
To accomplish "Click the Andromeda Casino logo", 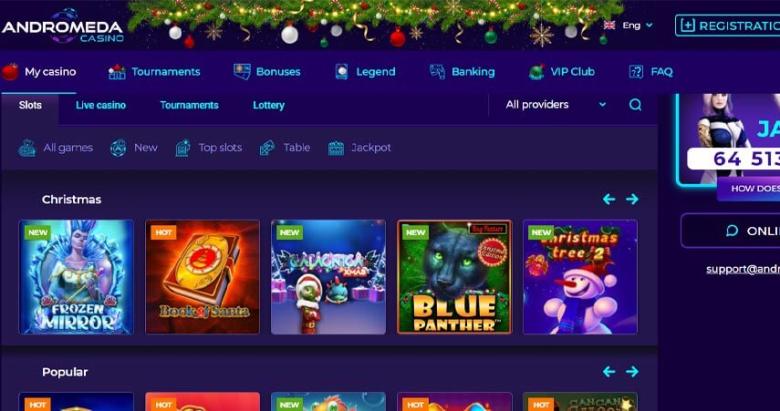I will coord(63,26).
